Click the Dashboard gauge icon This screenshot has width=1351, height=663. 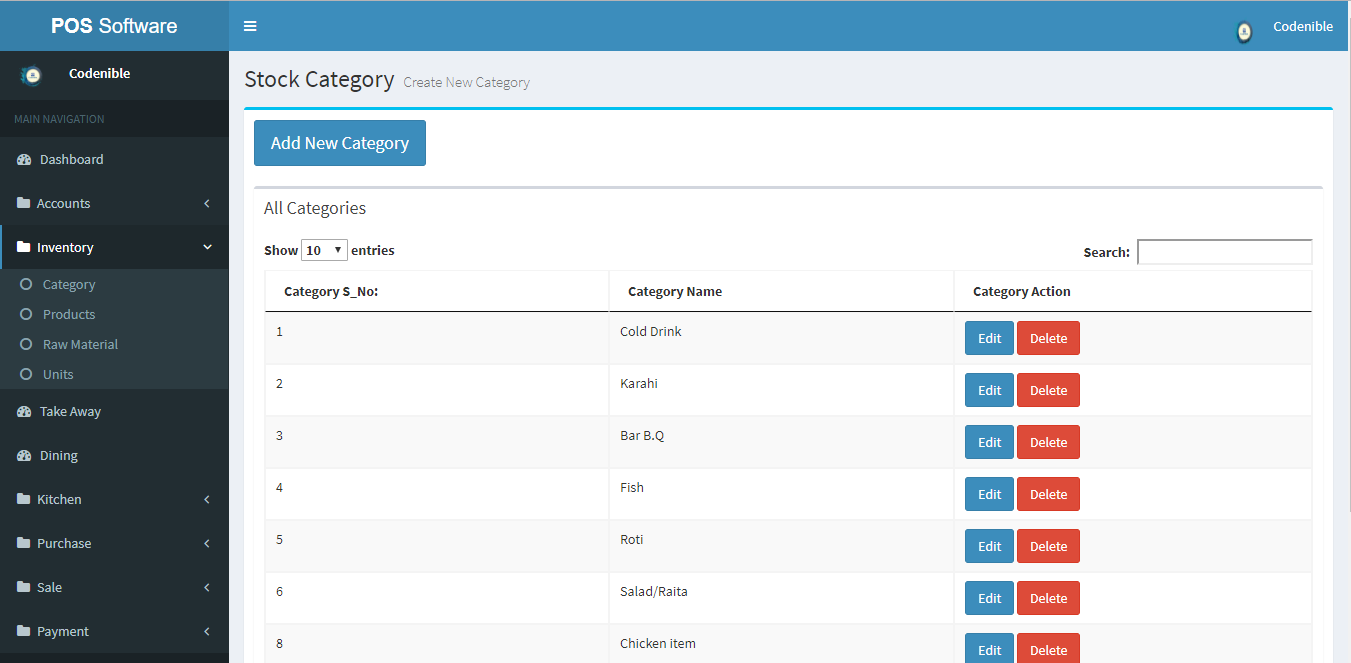coord(24,160)
